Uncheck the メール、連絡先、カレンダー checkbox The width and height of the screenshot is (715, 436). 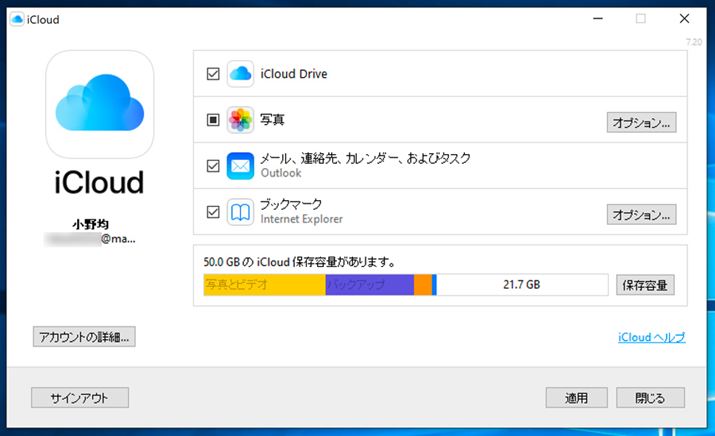coord(213,166)
